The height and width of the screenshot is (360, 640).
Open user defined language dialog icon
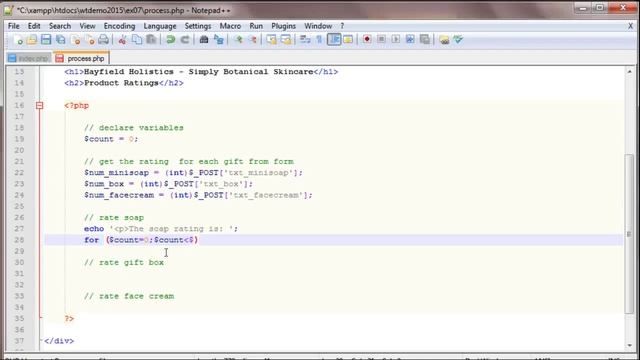pyautogui.click(x=348, y=40)
